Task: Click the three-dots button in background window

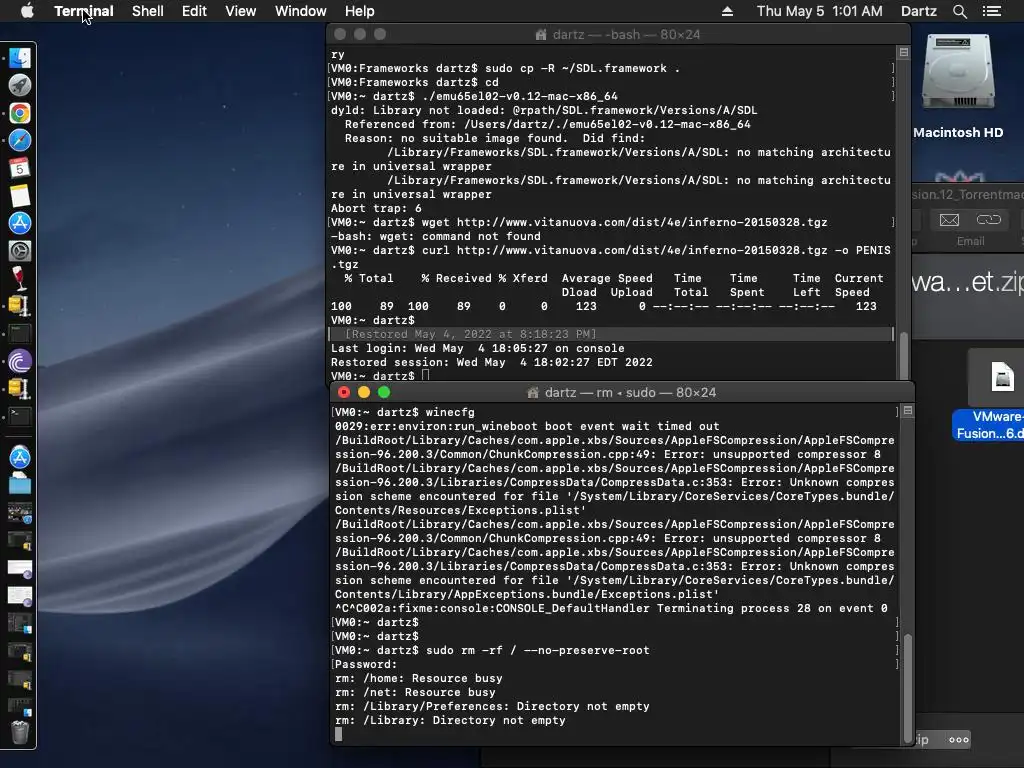Action: [x=959, y=740]
